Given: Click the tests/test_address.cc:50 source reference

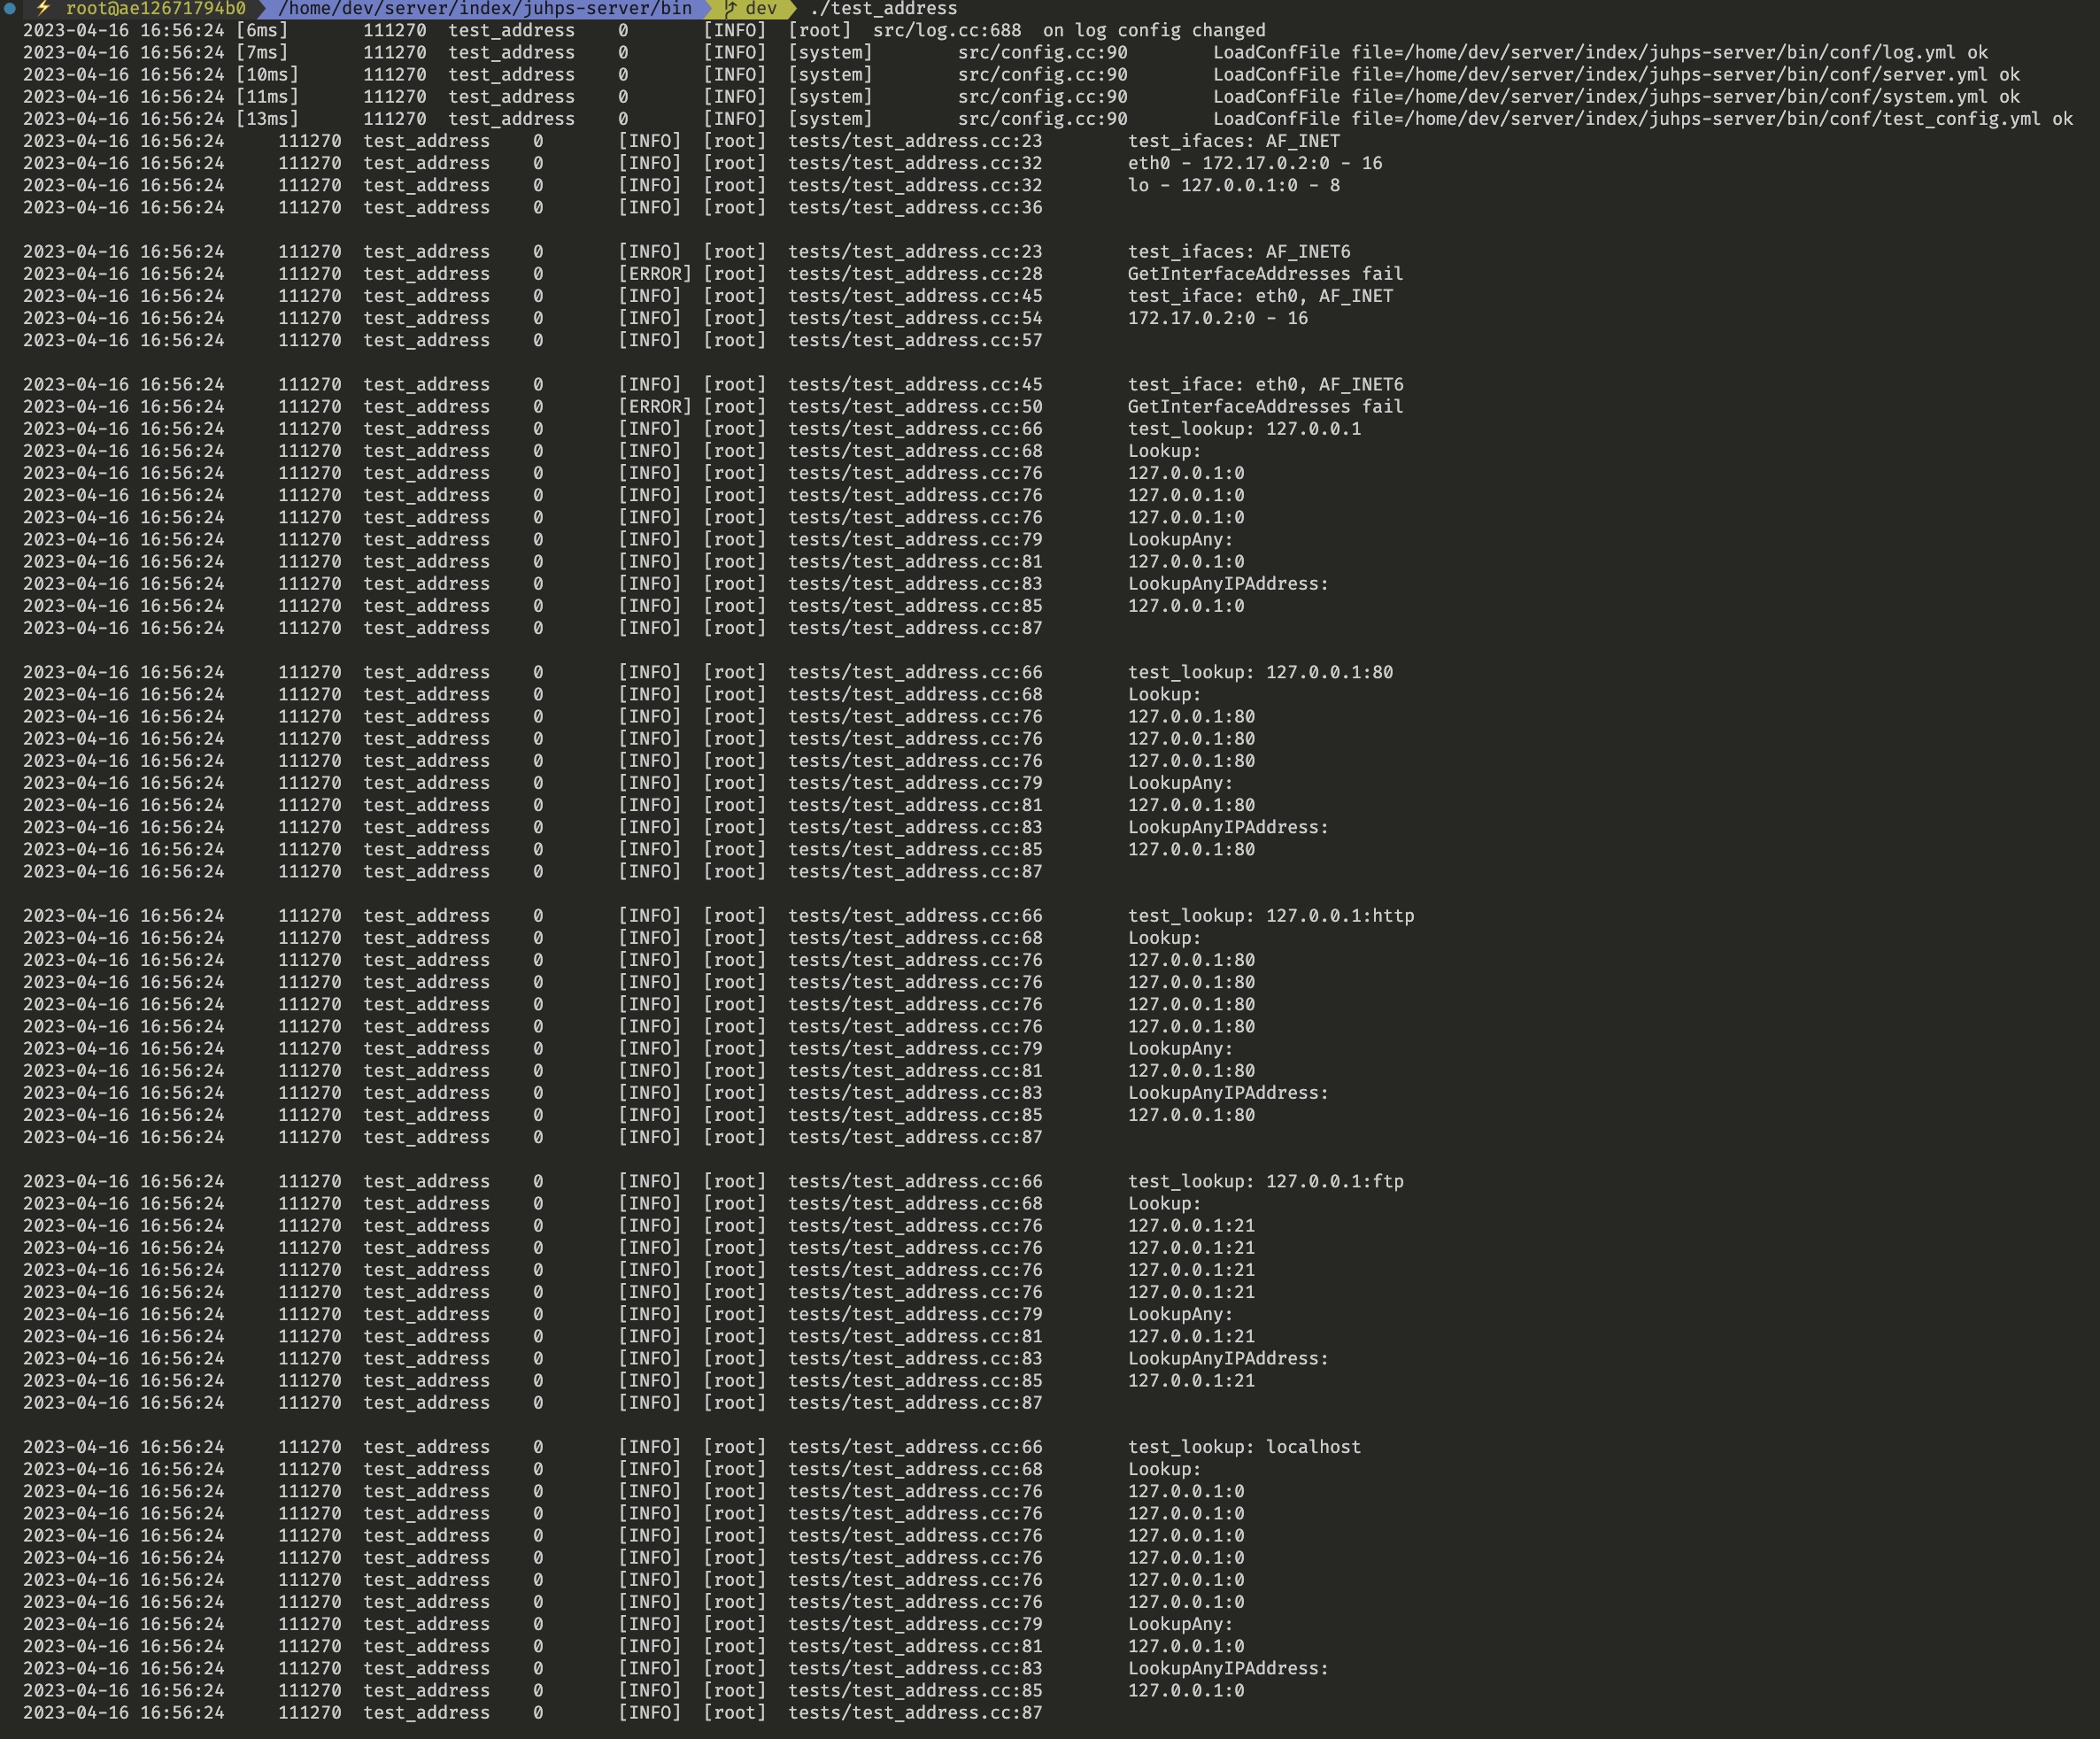Looking at the screenshot, I should tap(915, 407).
